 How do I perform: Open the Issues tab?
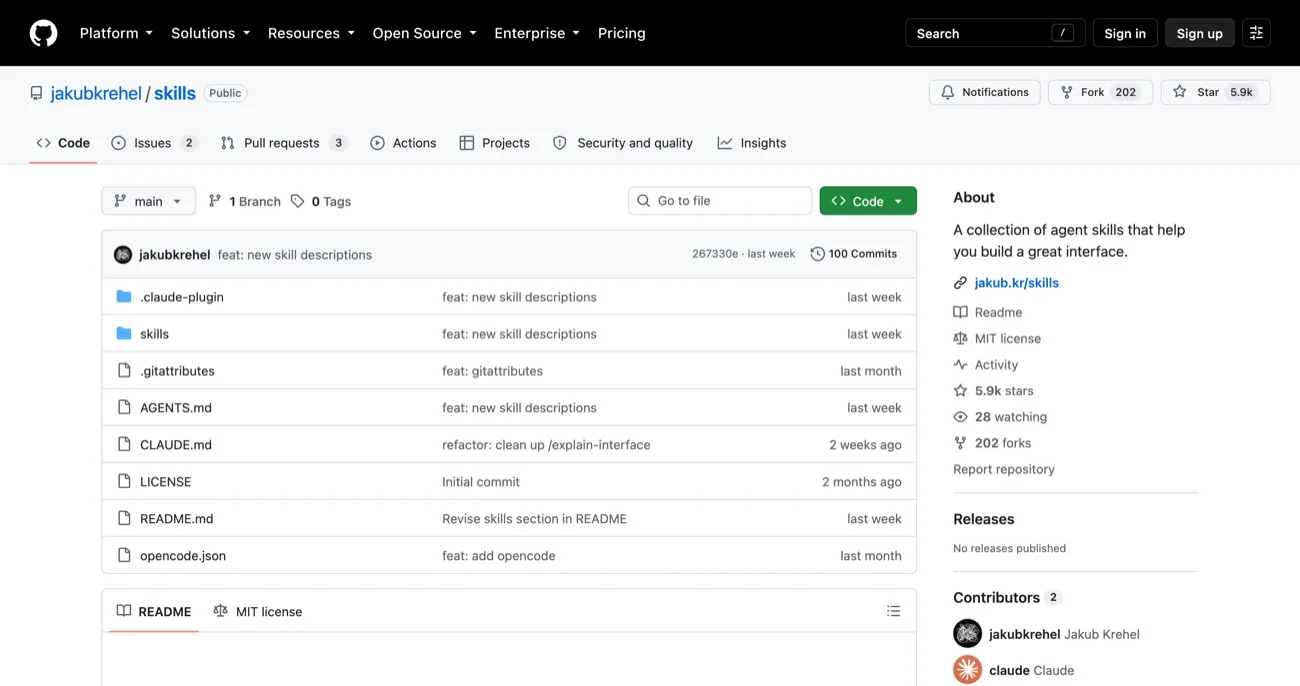pyautogui.click(x=154, y=143)
